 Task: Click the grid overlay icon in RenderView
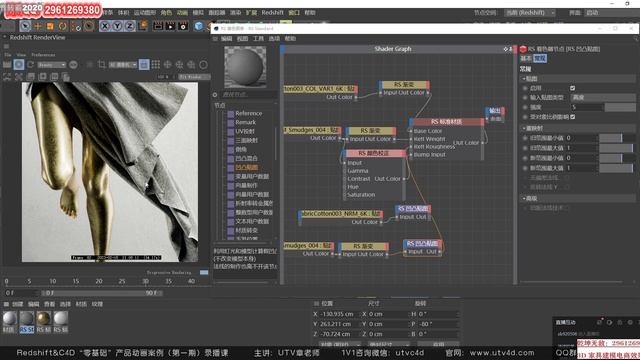156,64
